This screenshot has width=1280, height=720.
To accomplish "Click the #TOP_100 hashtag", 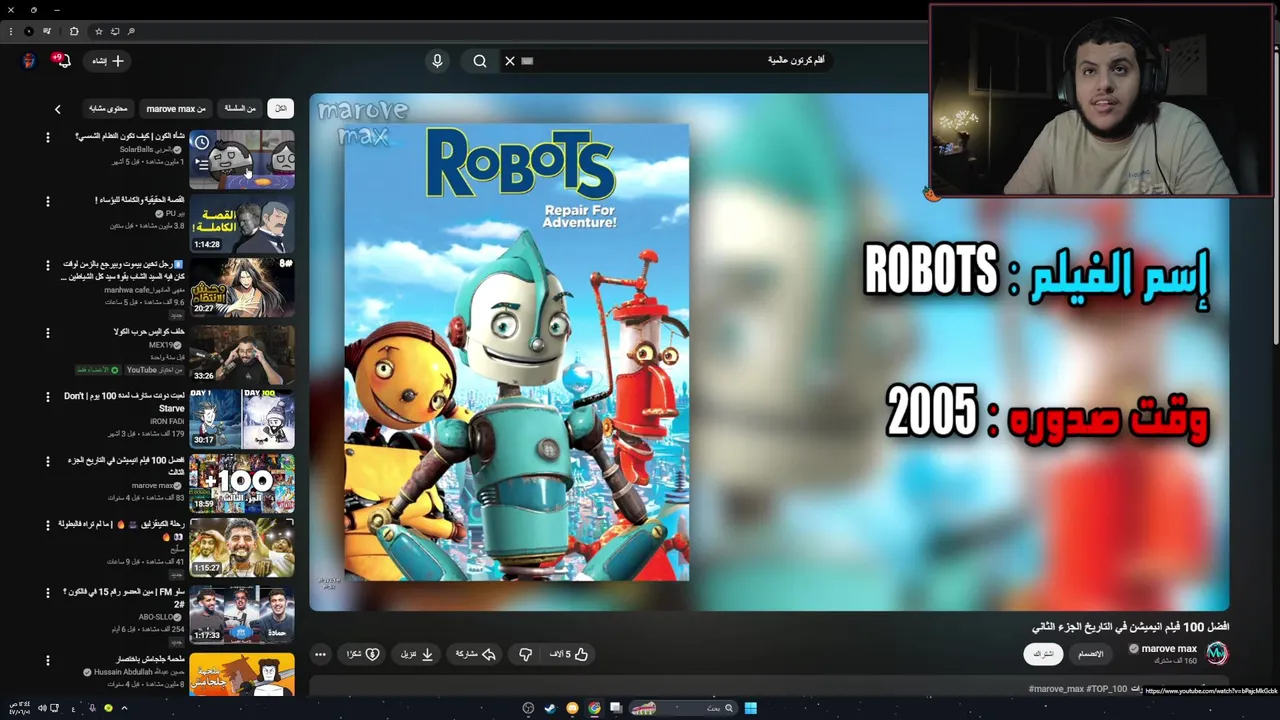I will (1107, 689).
